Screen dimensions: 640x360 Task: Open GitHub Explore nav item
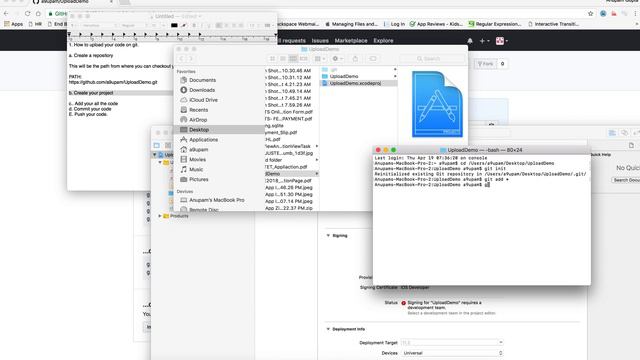click(383, 41)
